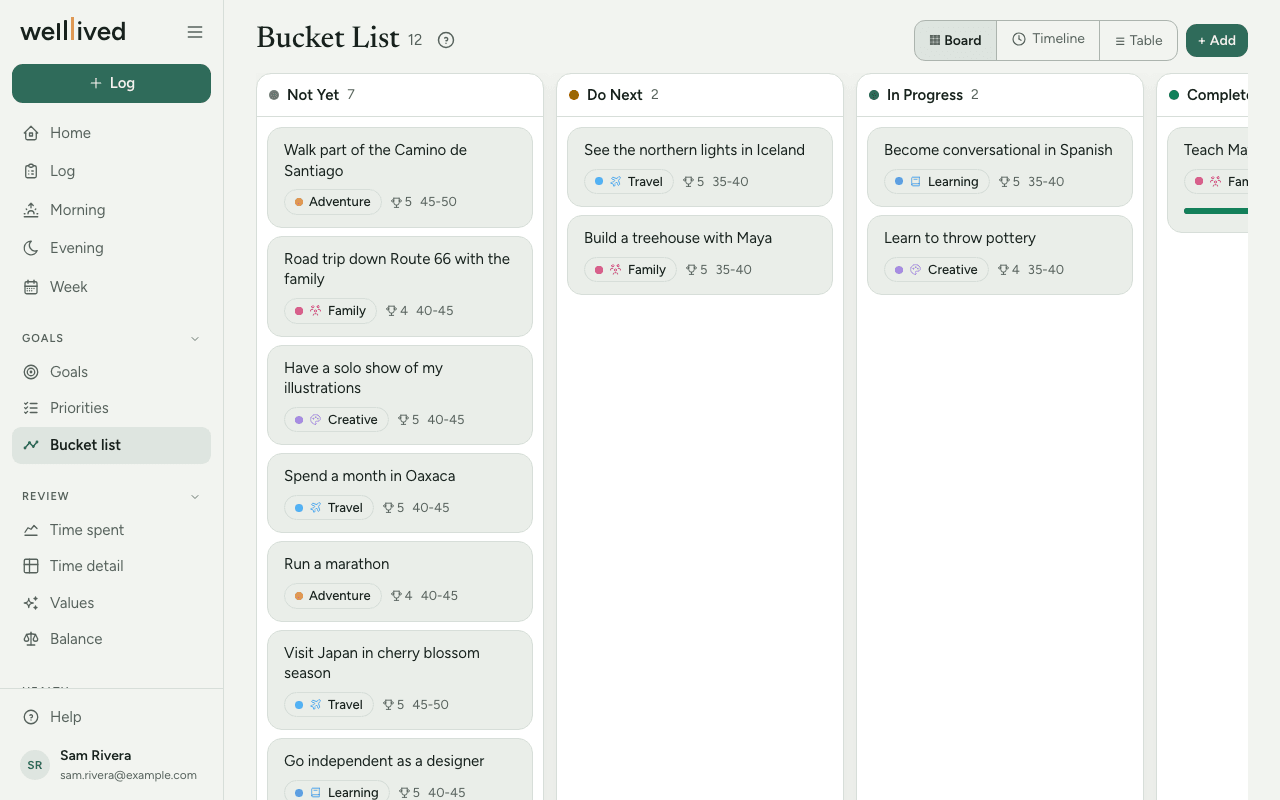Collapse the REVIEW sidebar section

coord(195,496)
